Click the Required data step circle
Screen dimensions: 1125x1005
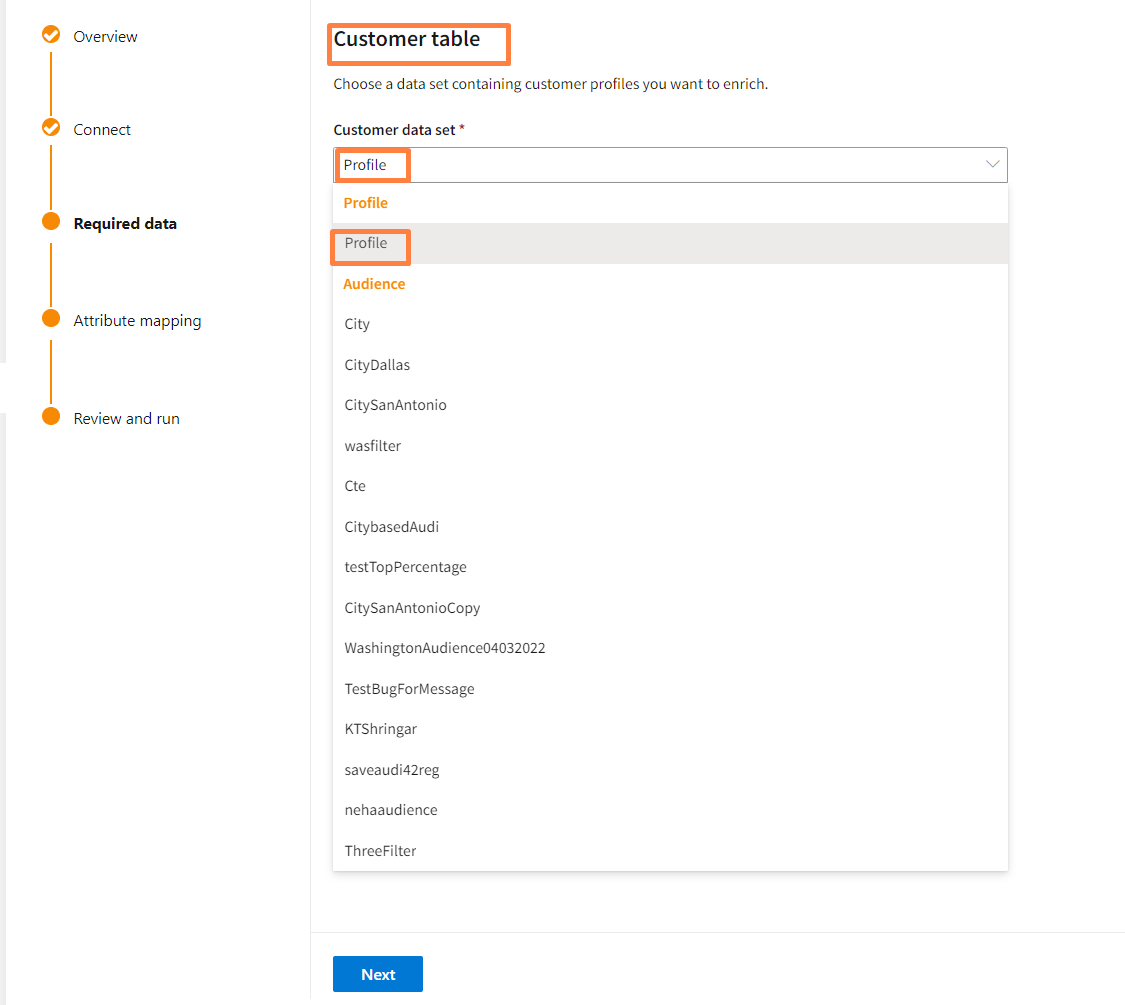coord(51,222)
